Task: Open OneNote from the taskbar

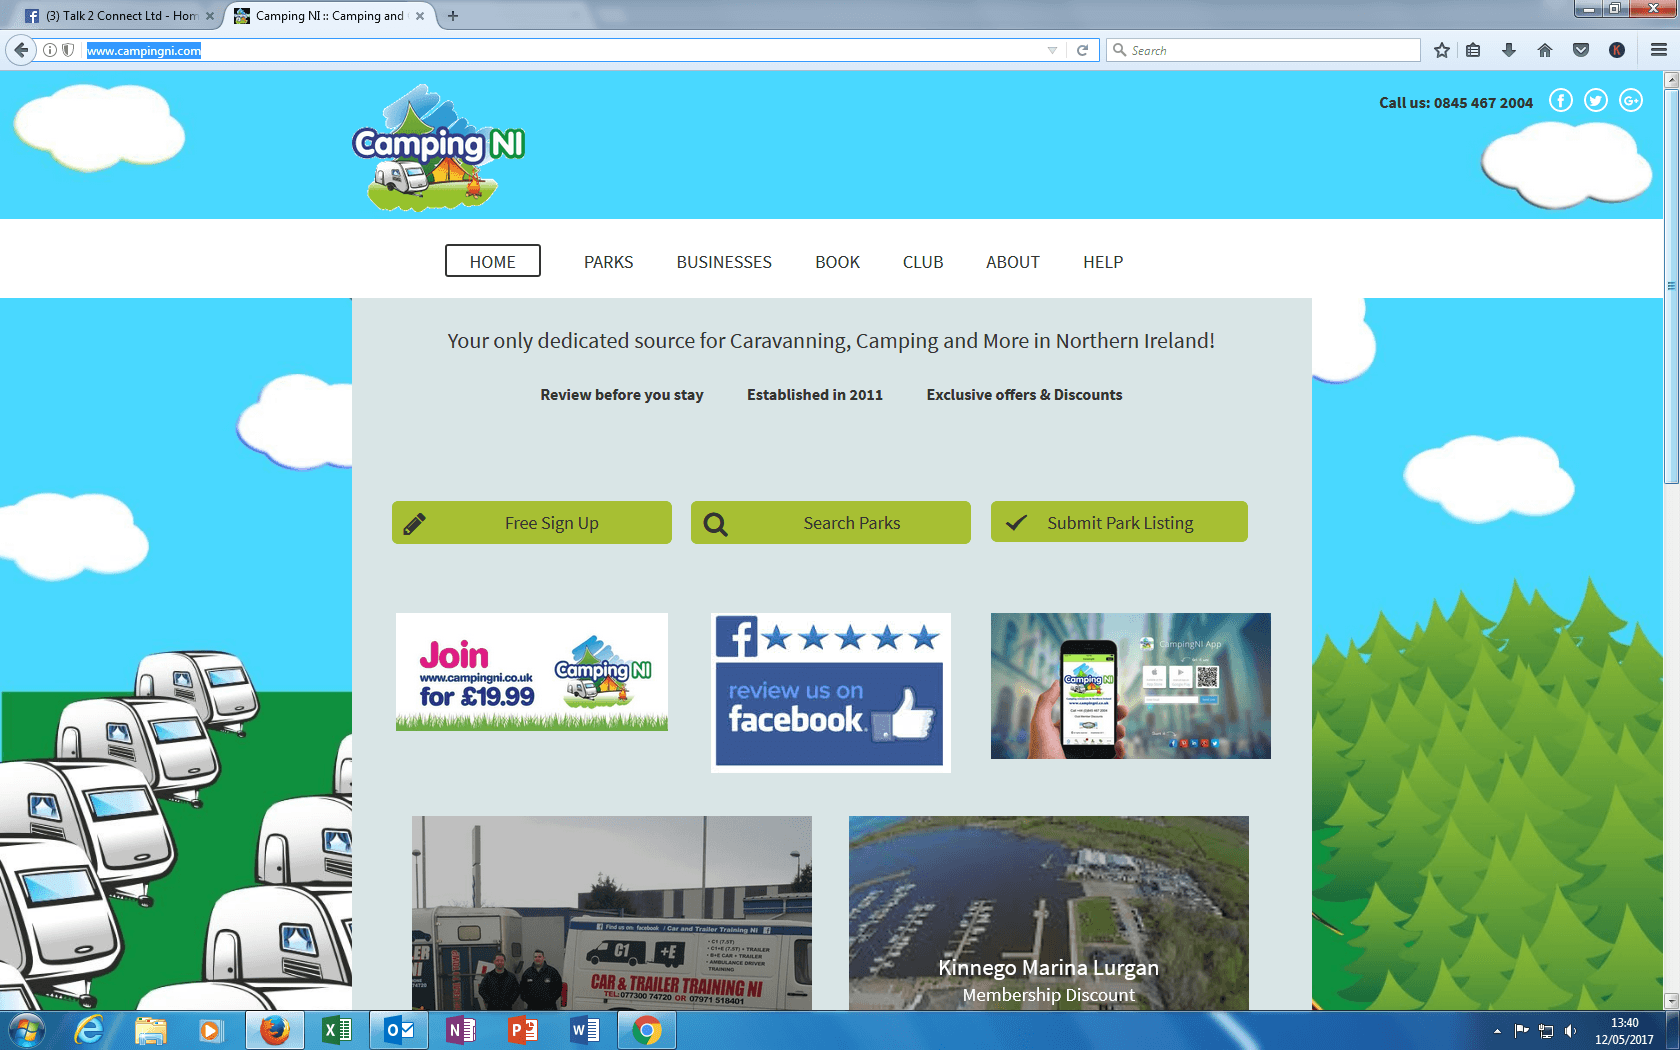Action: click(x=461, y=1030)
